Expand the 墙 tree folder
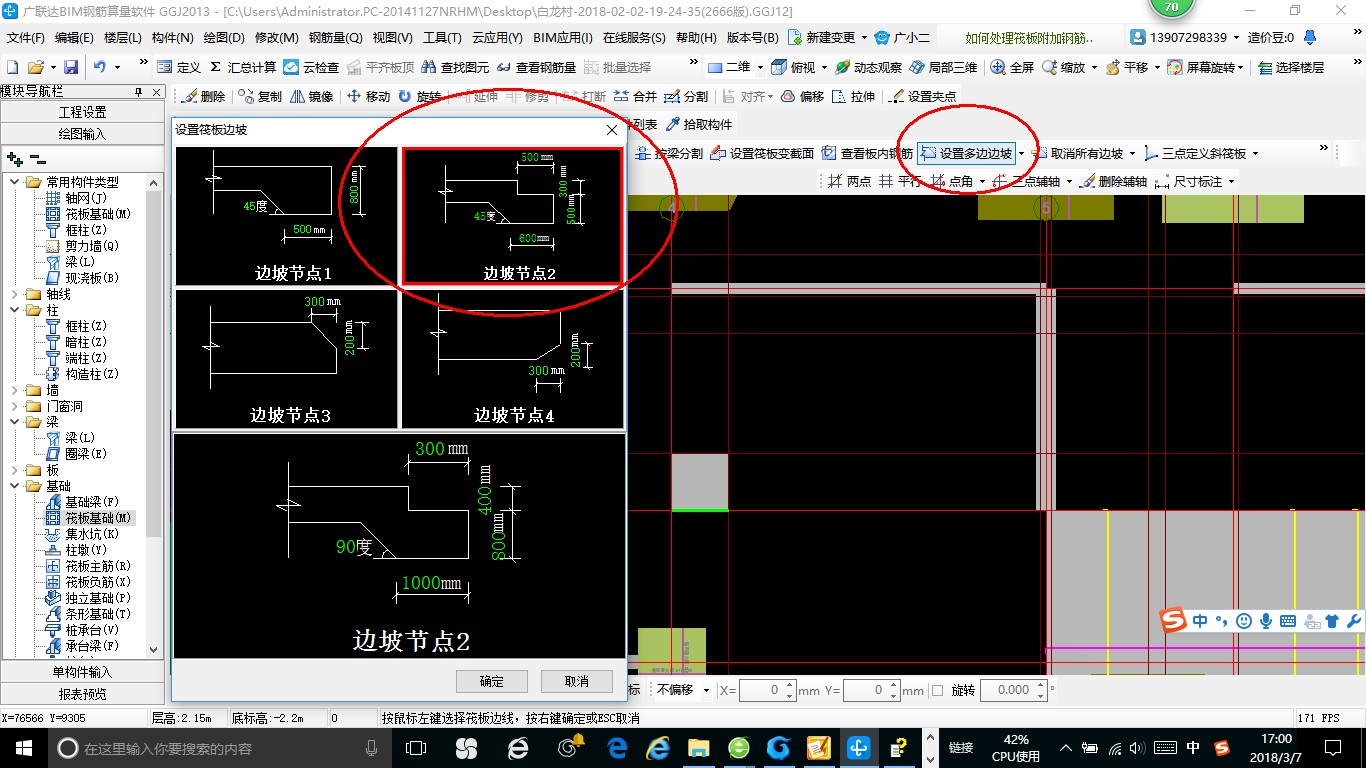Viewport: 1366px width, 768px height. tap(14, 391)
